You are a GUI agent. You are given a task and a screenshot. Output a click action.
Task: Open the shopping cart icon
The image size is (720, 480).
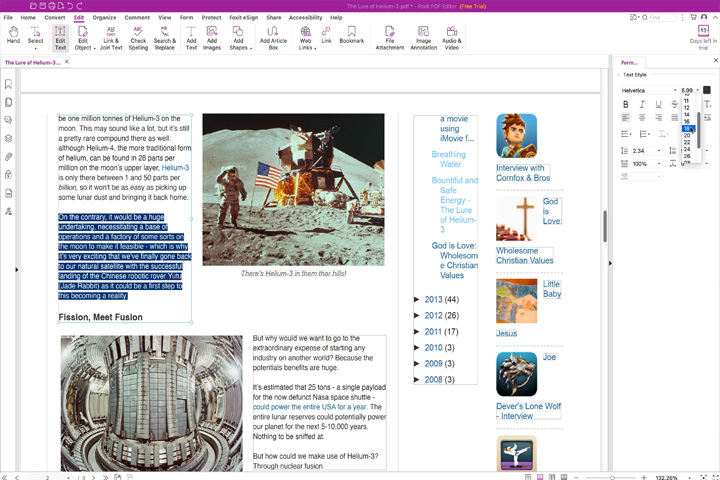[x=693, y=17]
